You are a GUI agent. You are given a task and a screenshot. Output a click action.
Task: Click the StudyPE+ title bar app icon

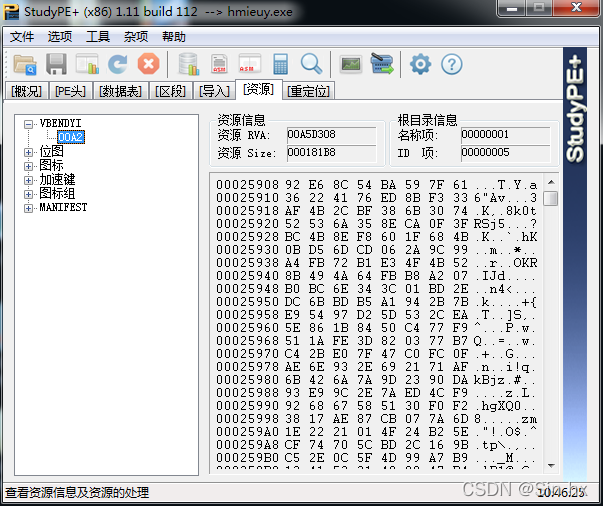click(11, 12)
